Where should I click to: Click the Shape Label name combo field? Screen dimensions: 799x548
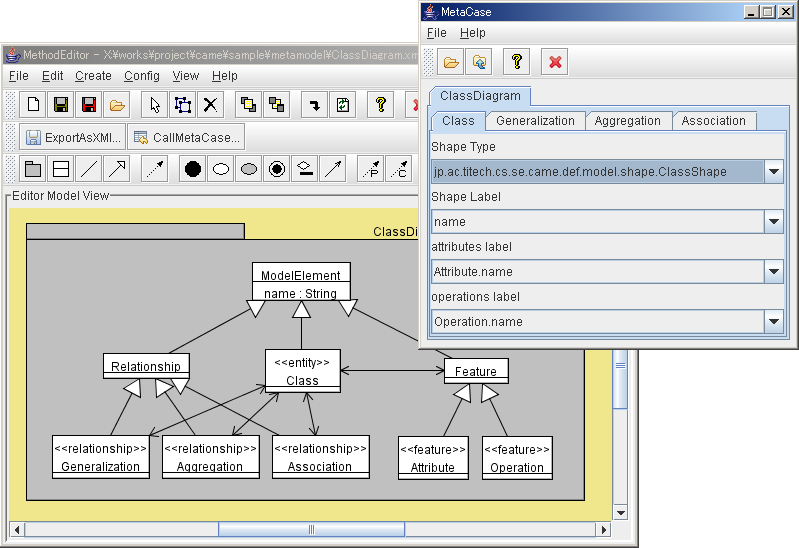point(598,222)
